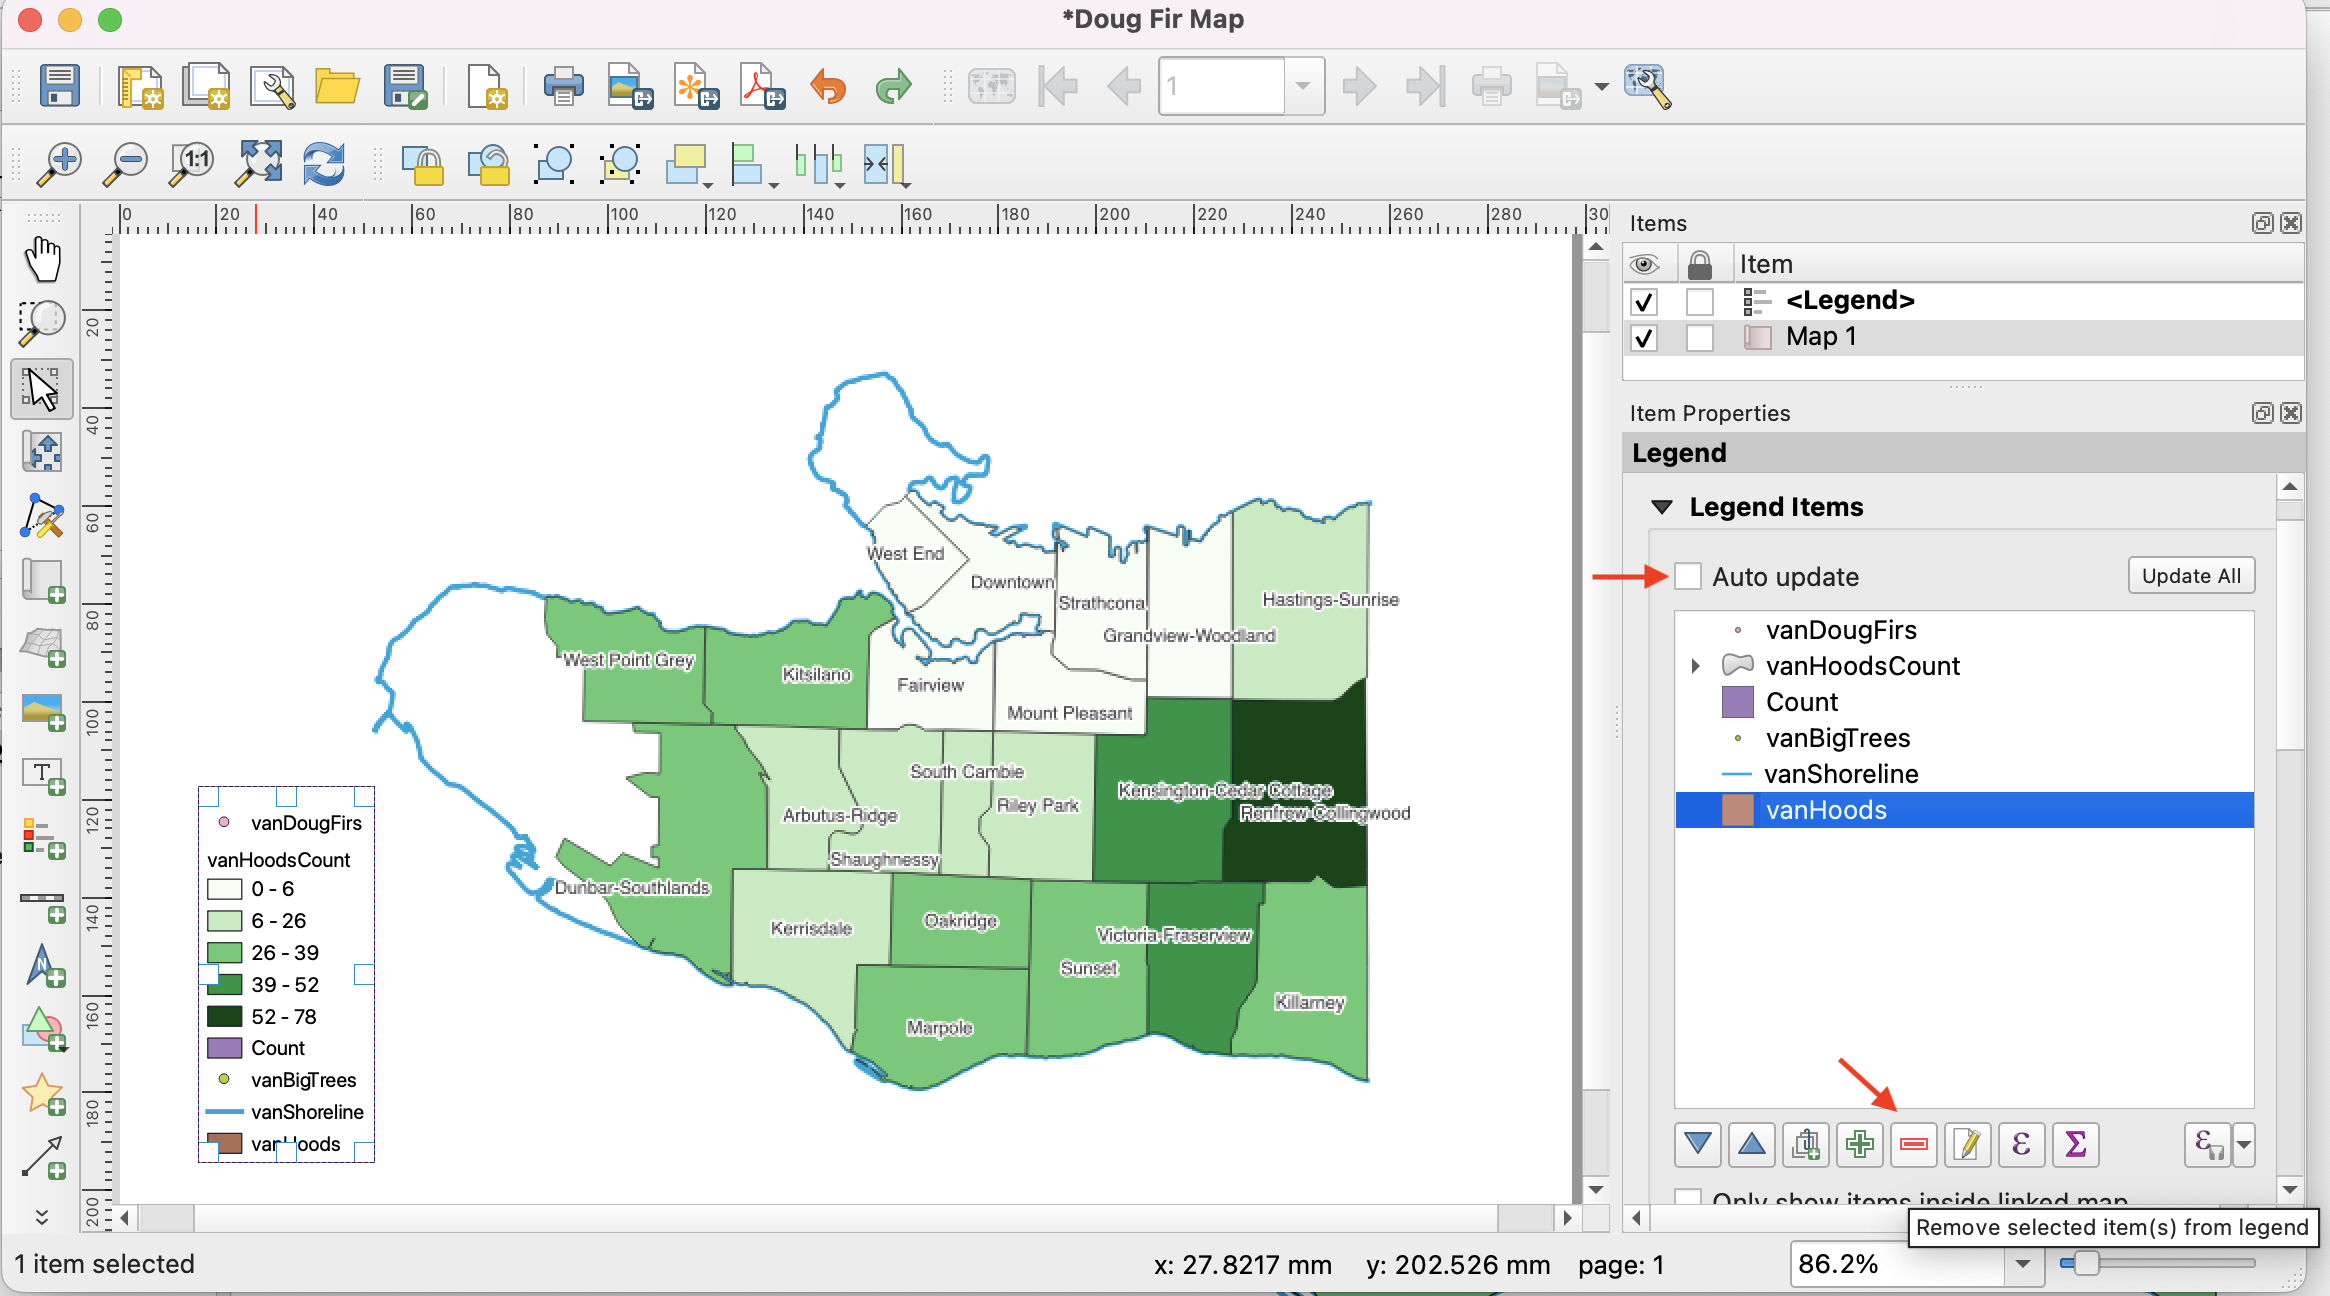The image size is (2330, 1296).
Task: Click the zoom level slider
Action: tap(2086, 1264)
